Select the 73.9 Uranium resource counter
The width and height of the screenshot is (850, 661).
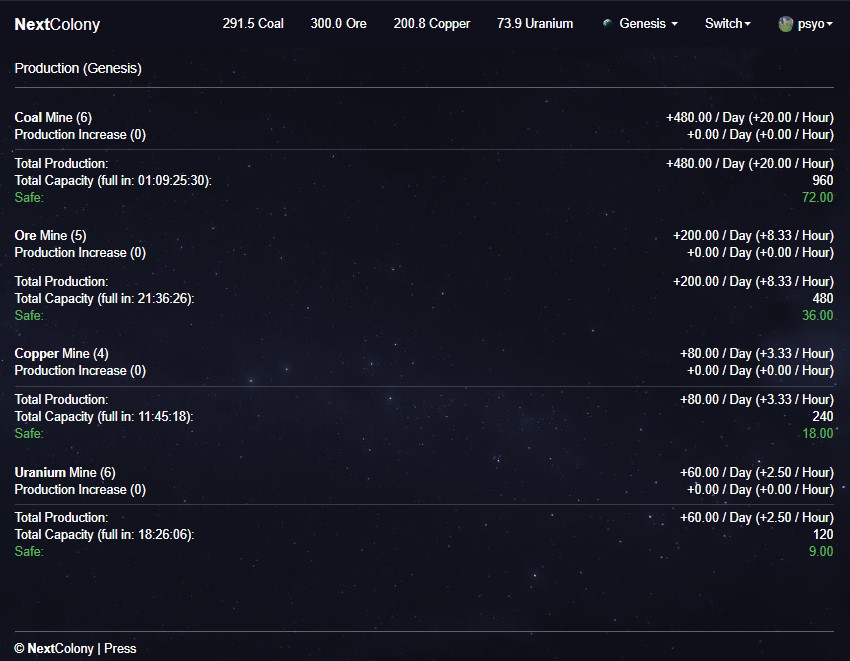pos(534,23)
